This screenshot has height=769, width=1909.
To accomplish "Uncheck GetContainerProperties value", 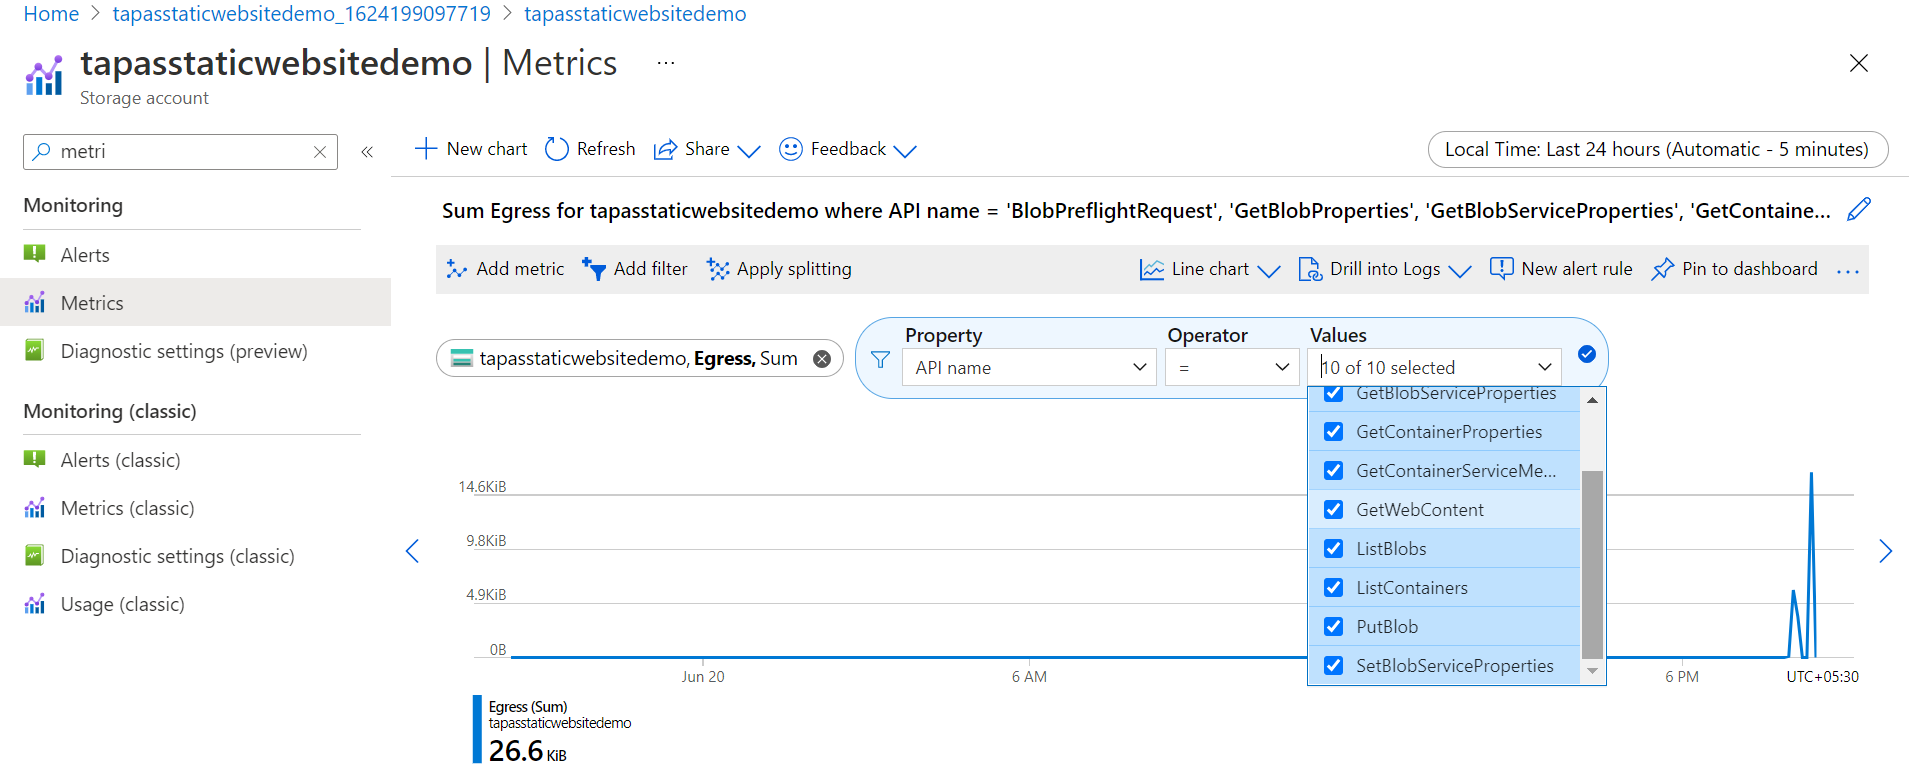I will coord(1334,432).
